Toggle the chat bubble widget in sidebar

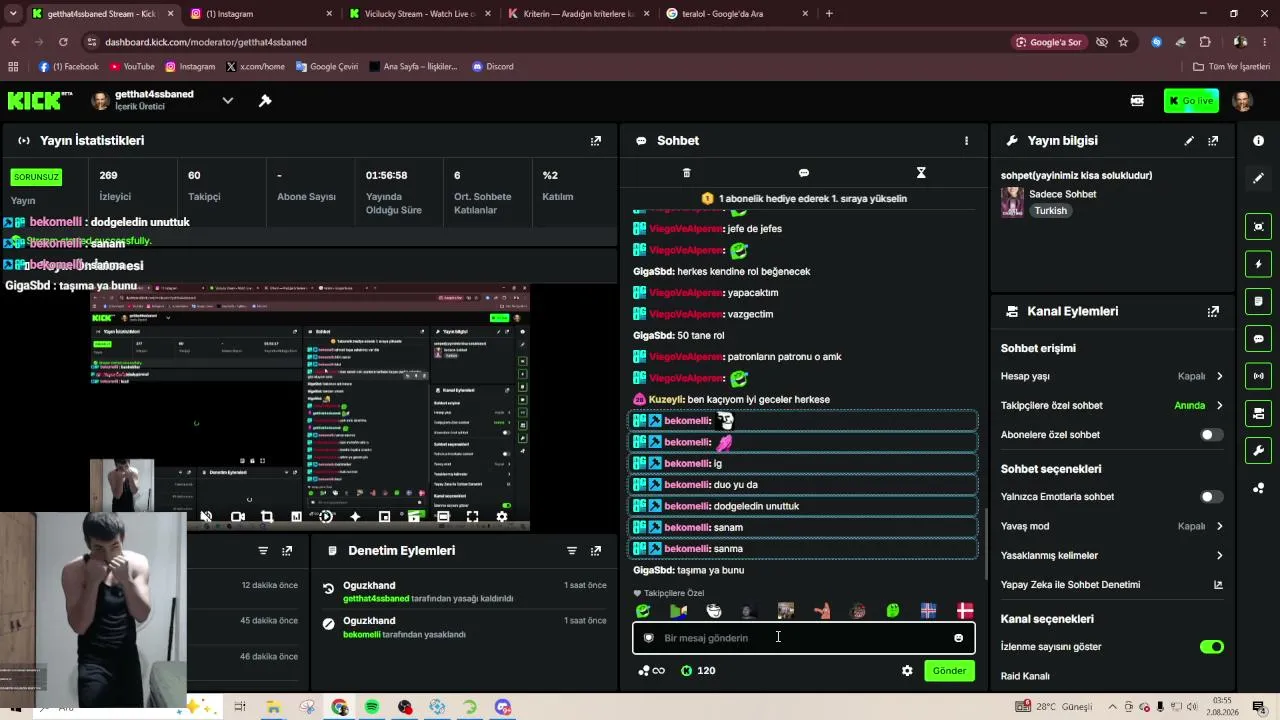click(1258, 339)
